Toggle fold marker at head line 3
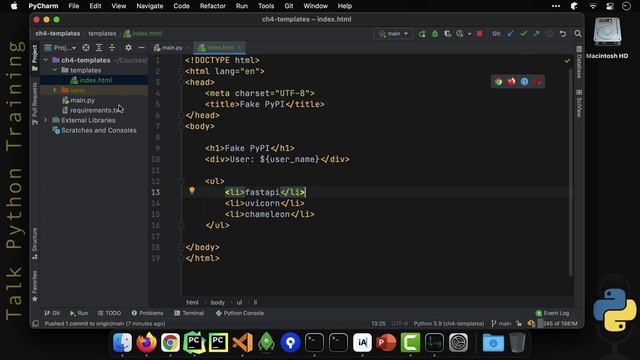 [x=182, y=82]
